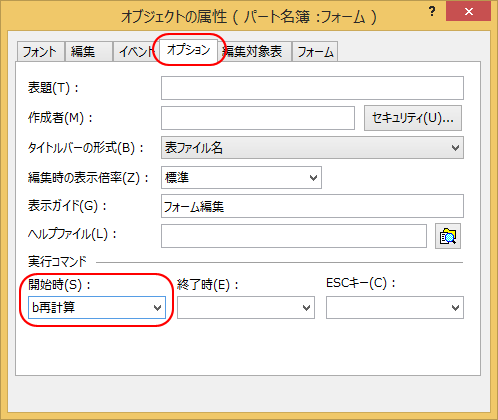Select the オプション tab

[x=188, y=50]
